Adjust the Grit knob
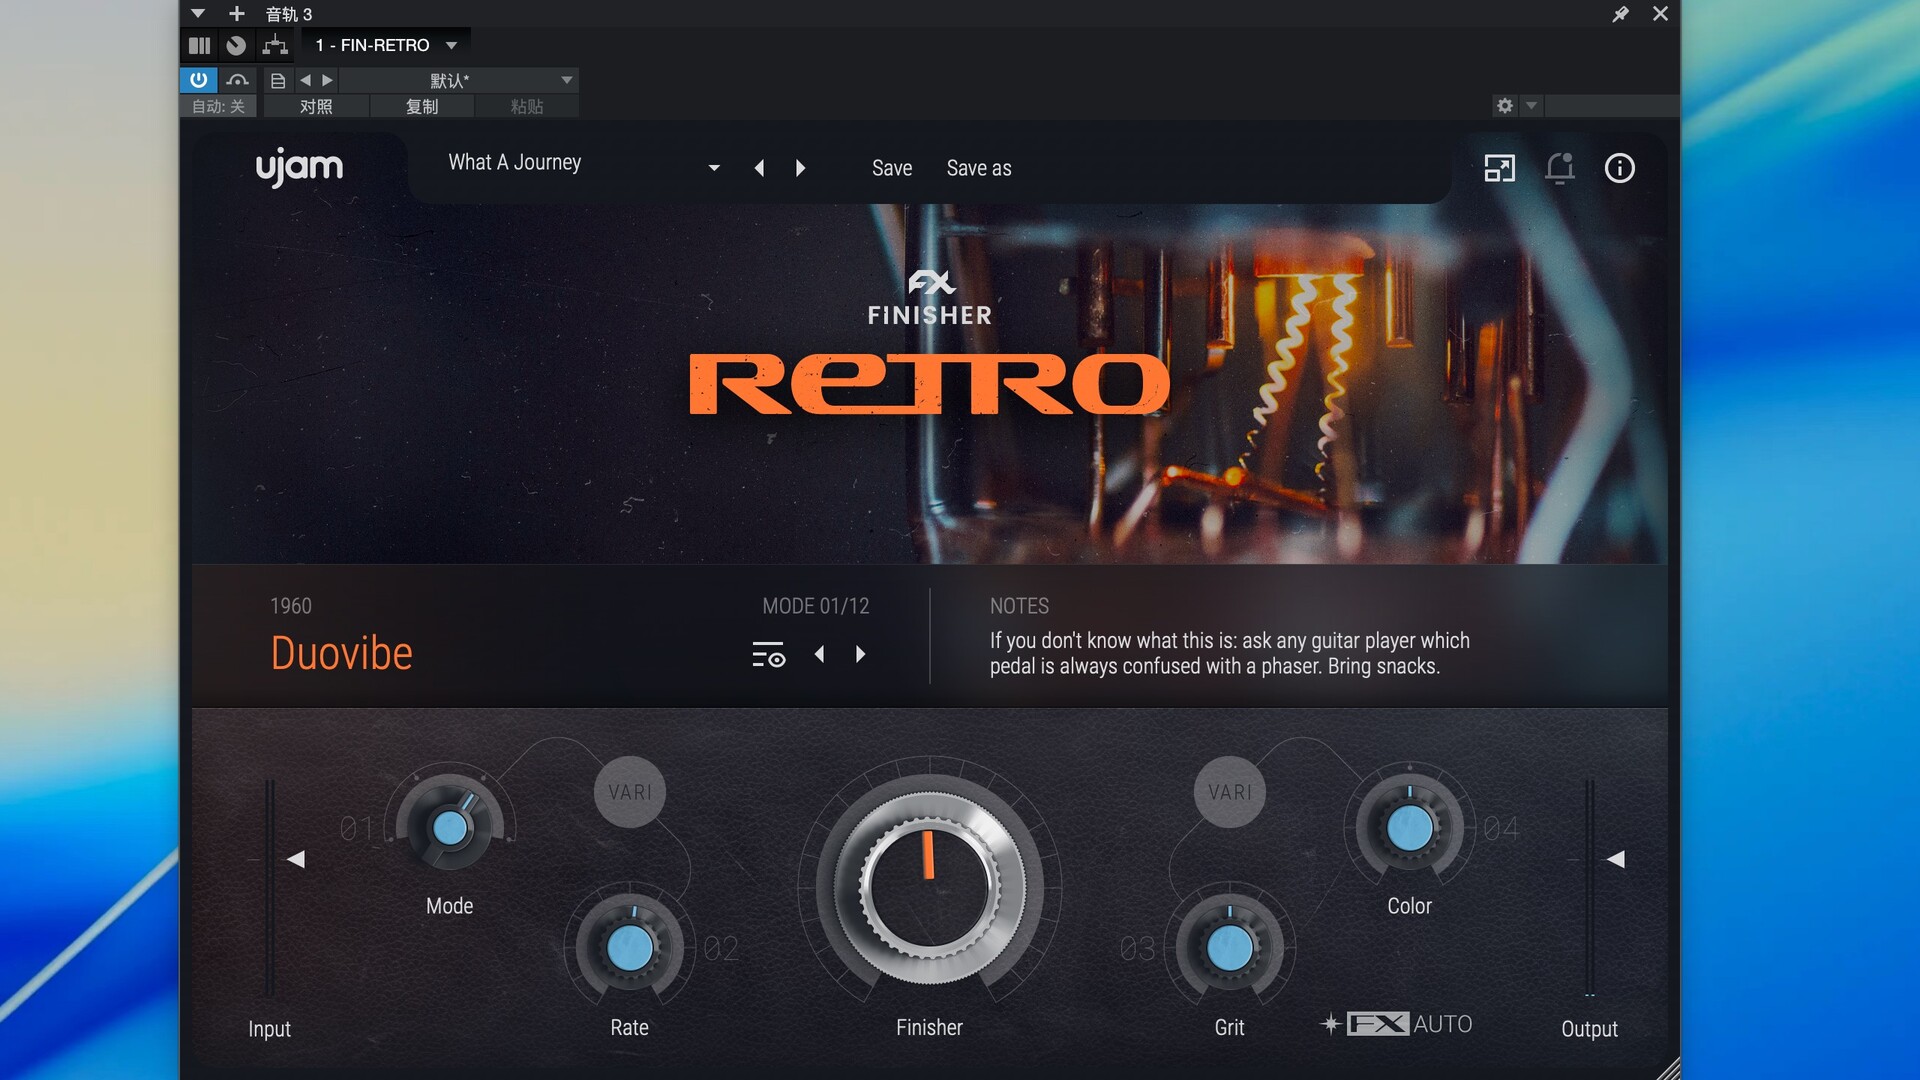Image resolution: width=1920 pixels, height=1080 pixels. [x=1230, y=948]
